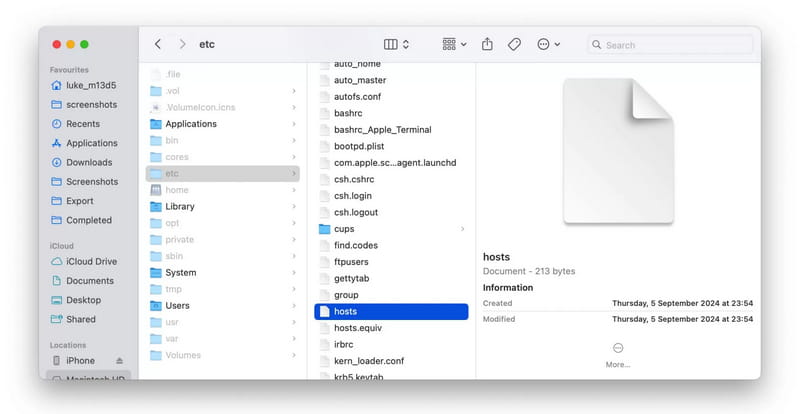Select the etc folder row

[x=222, y=174]
